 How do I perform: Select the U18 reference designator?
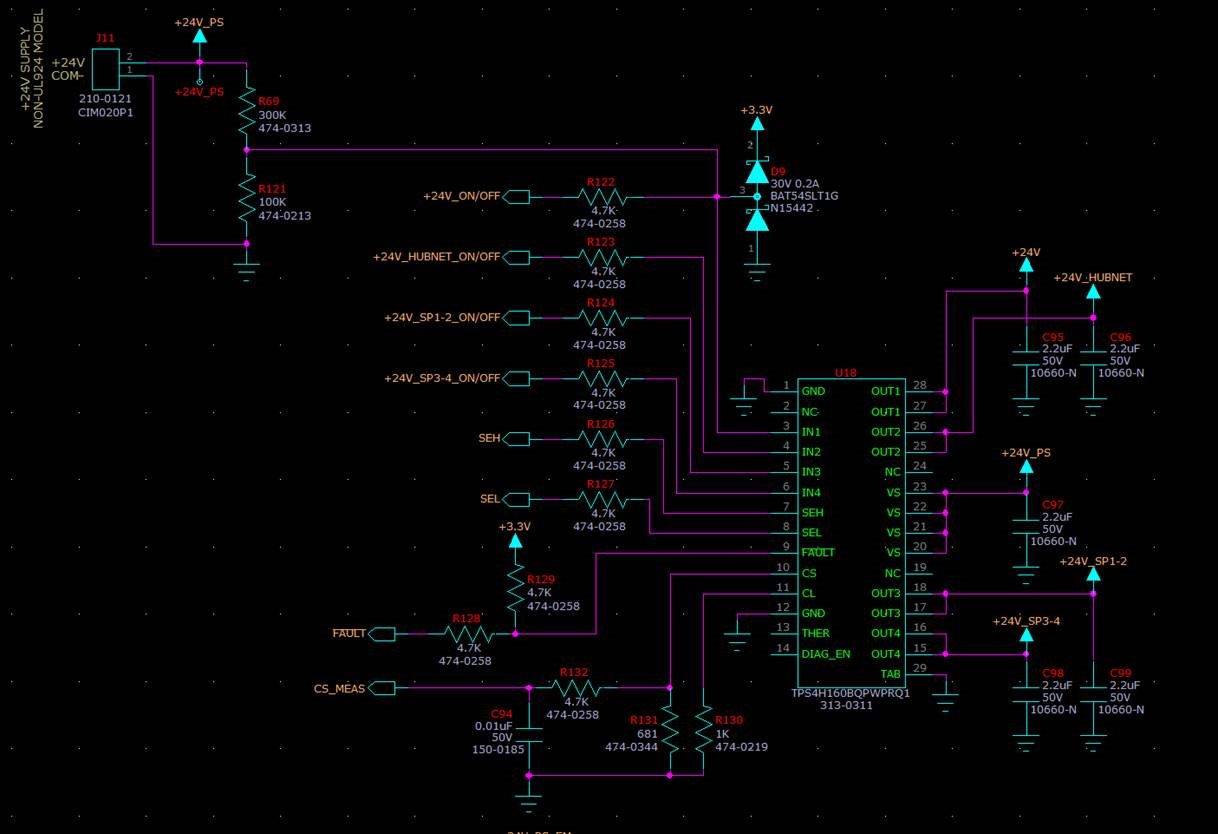[x=846, y=372]
